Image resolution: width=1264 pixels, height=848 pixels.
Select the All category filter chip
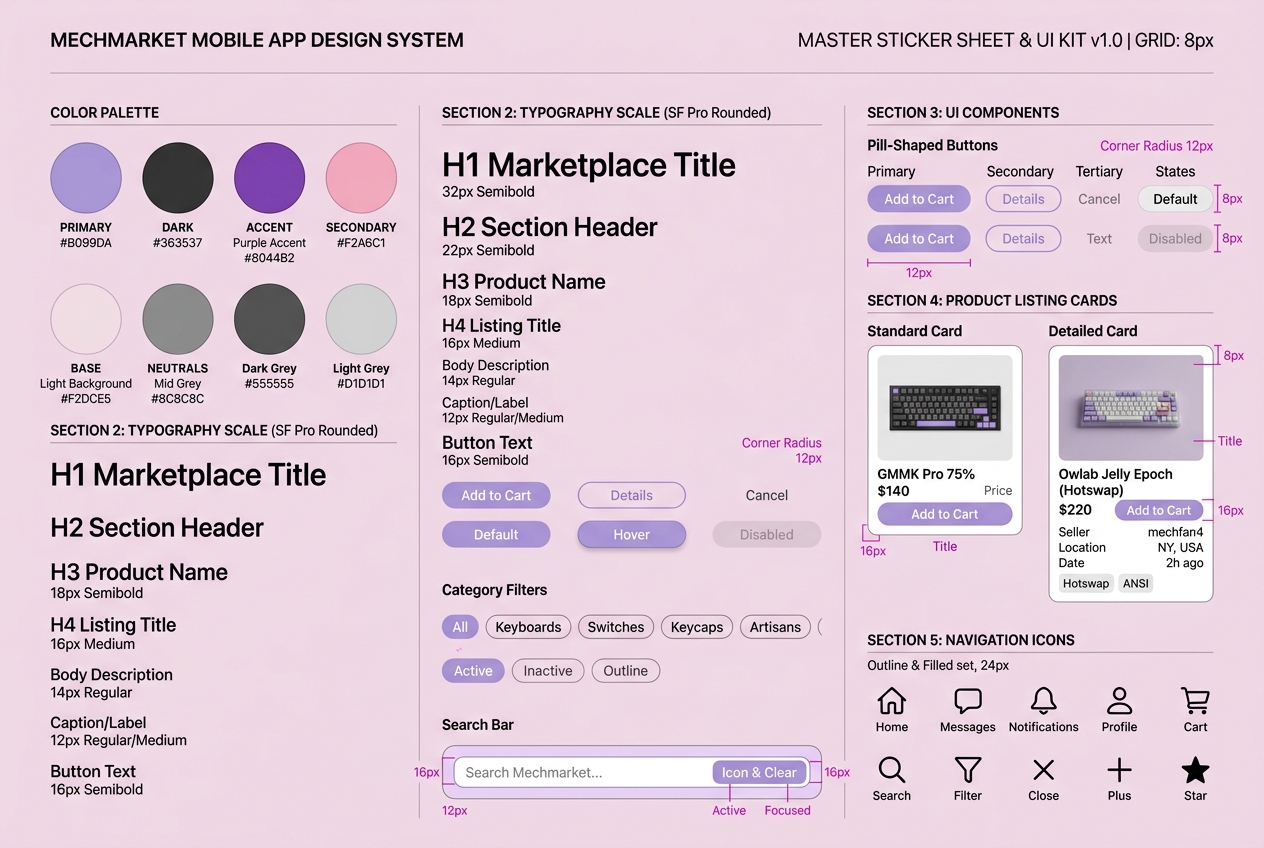(x=460, y=627)
